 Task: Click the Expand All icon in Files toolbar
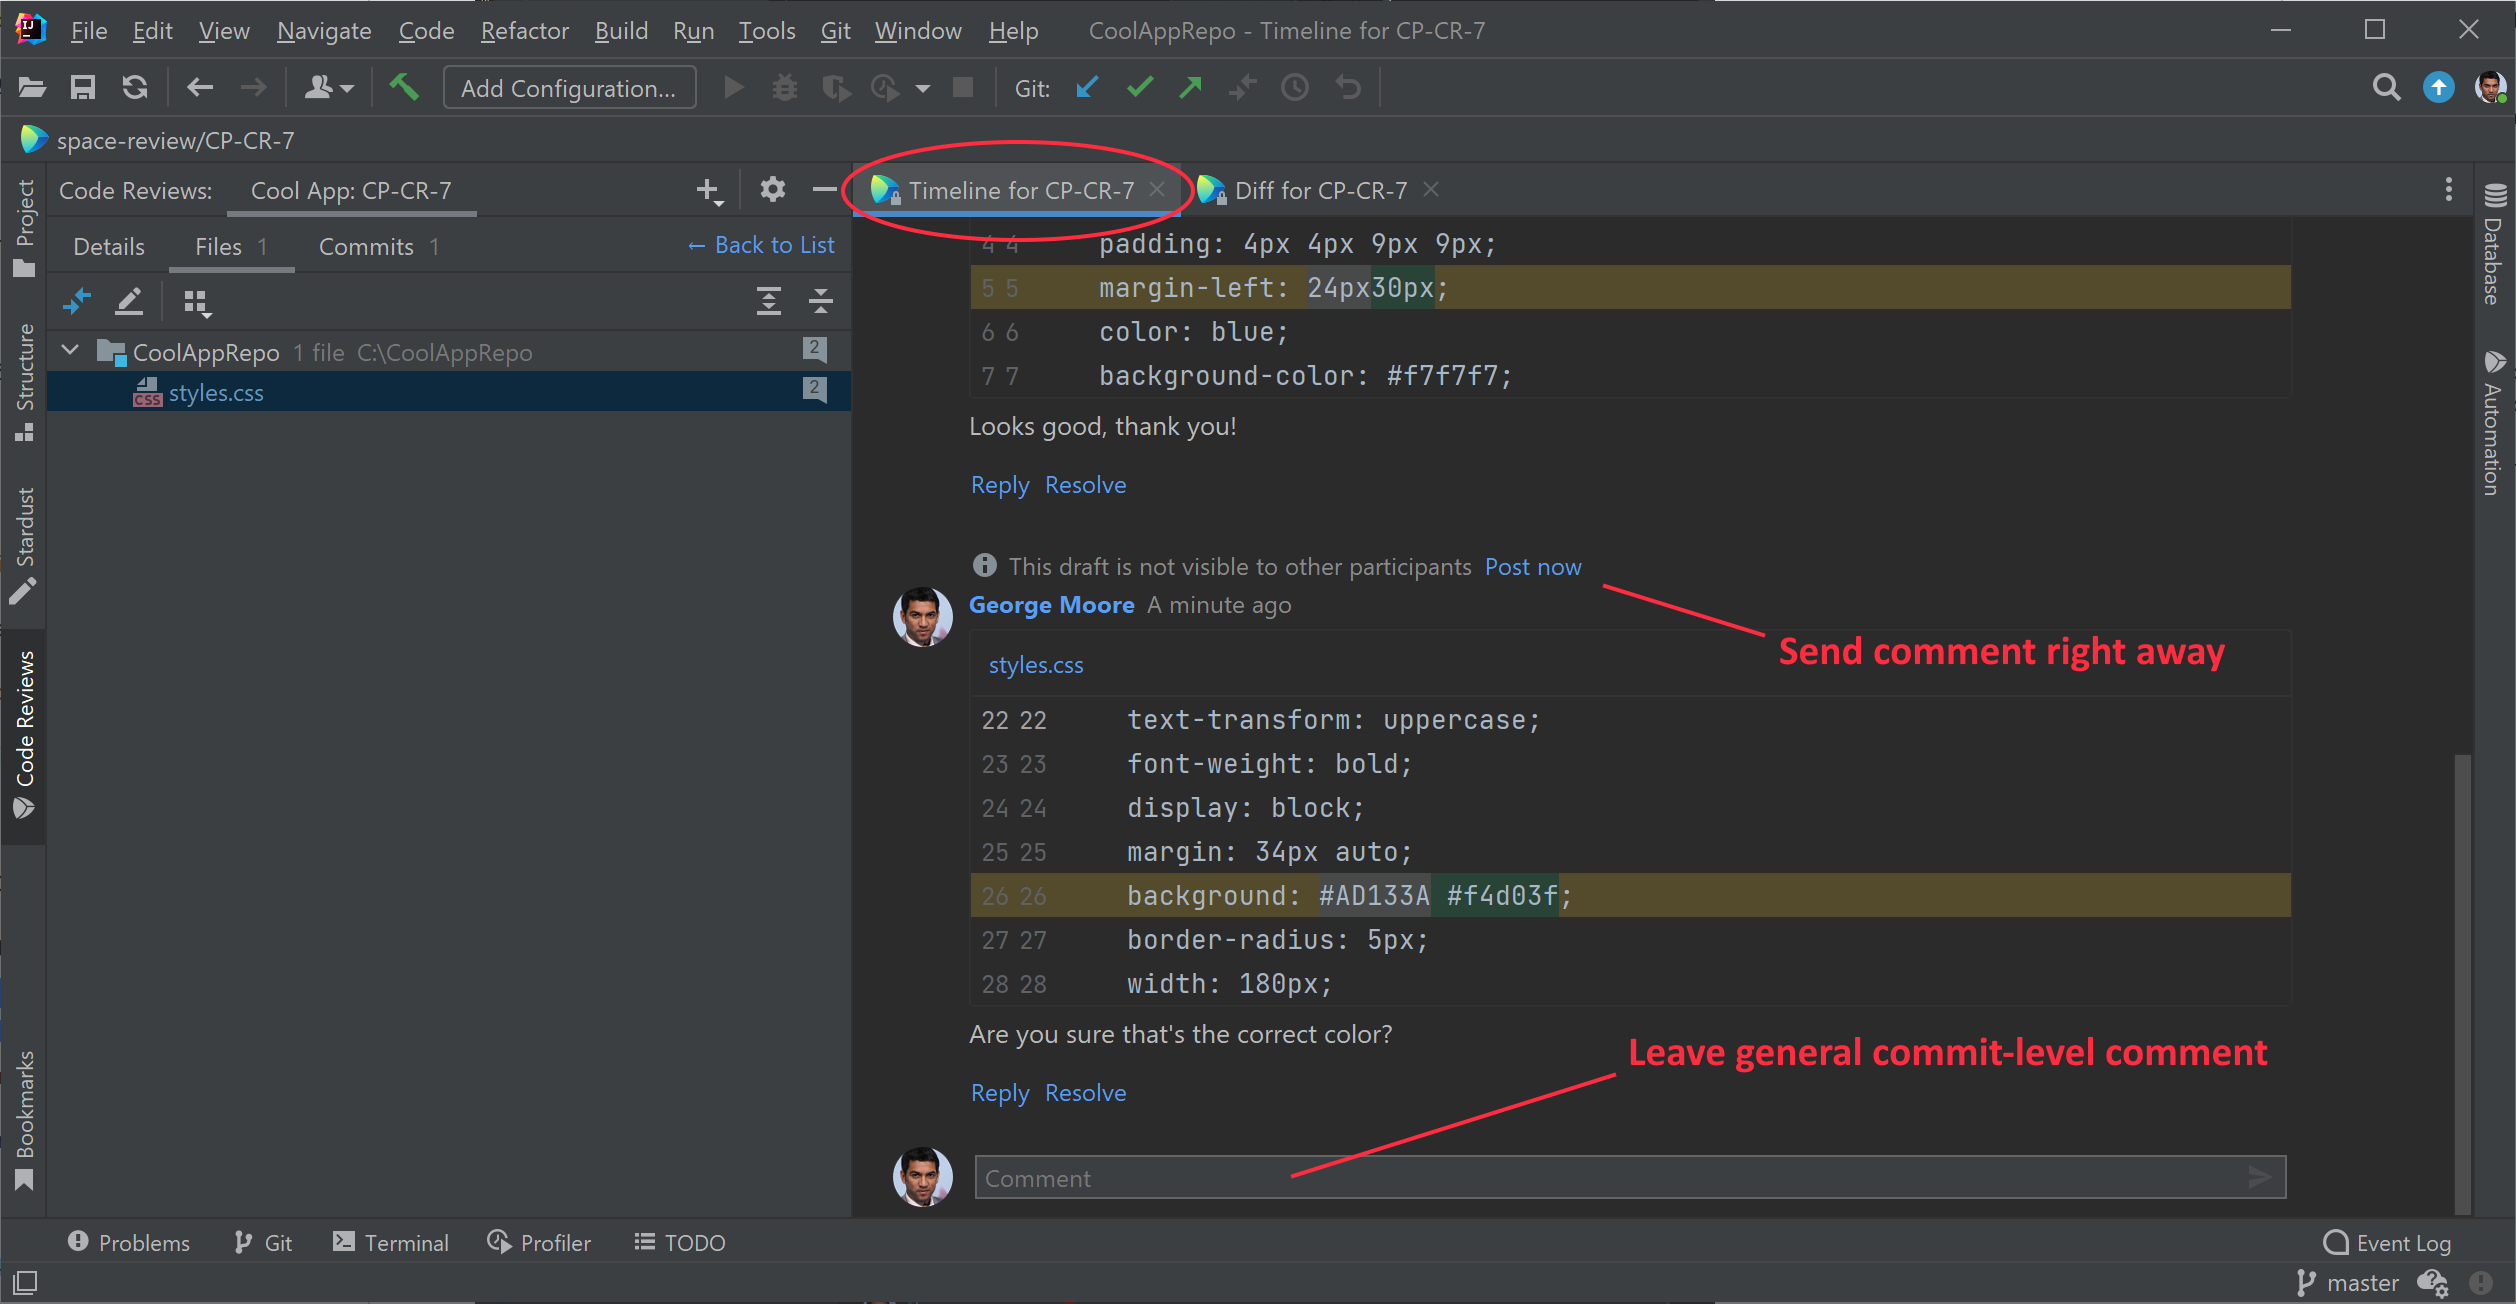768,301
